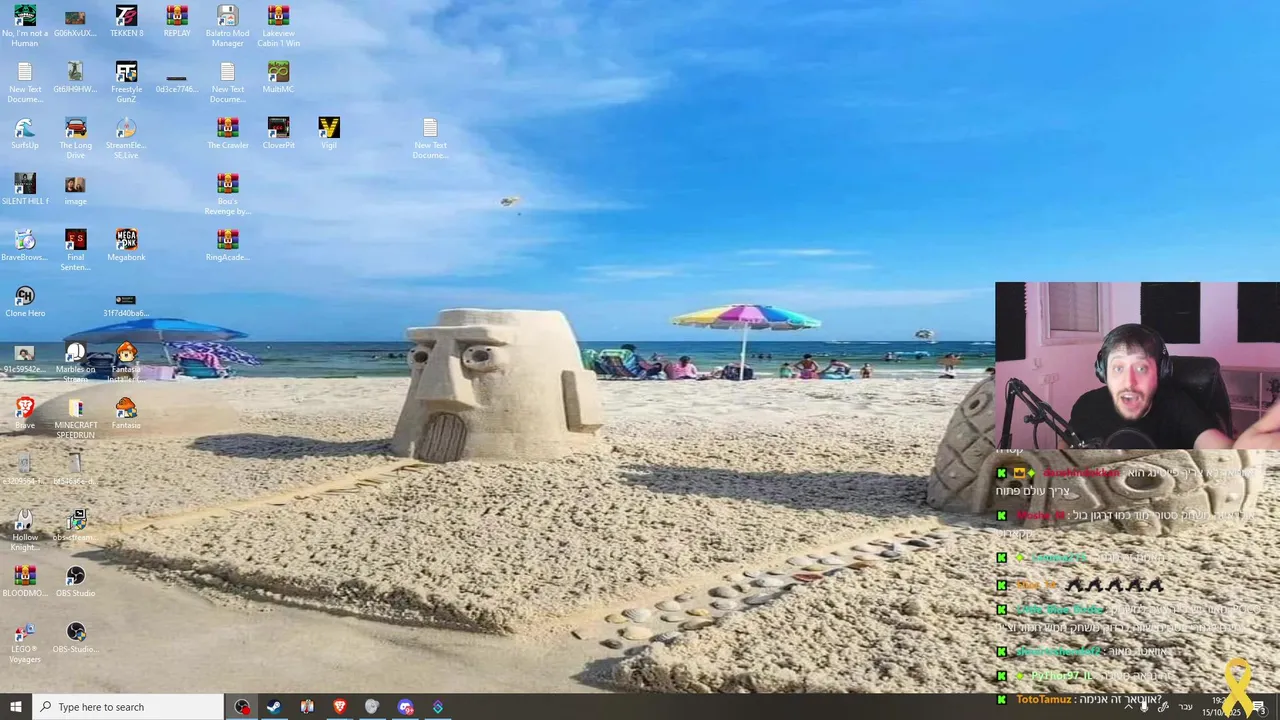Screen dimensions: 1280x720
Task: Open the Megabonk game icon
Action: [126, 245]
